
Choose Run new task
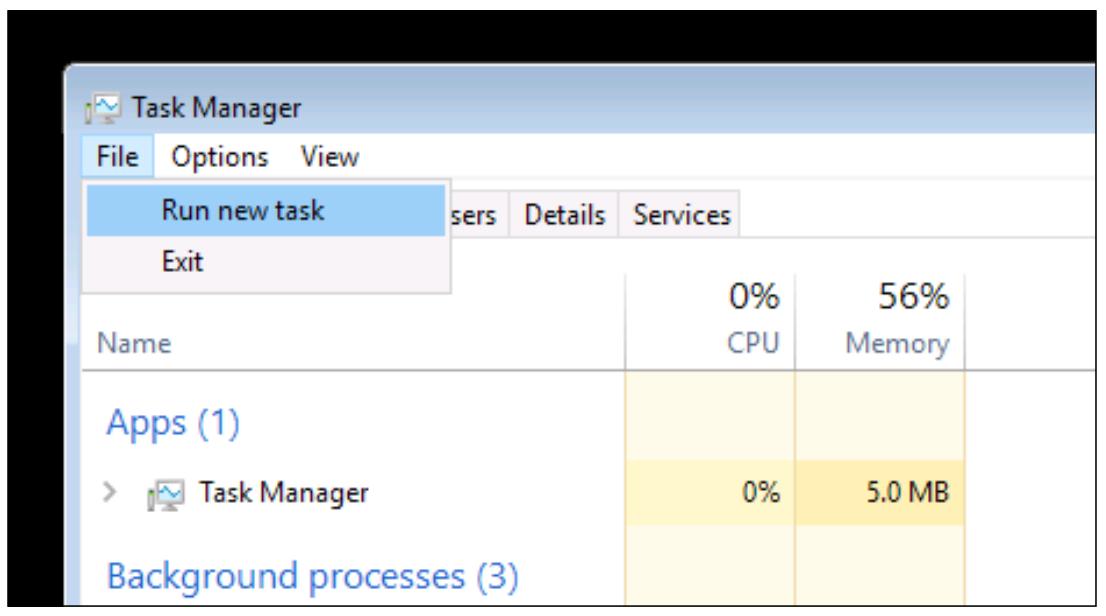266,210
